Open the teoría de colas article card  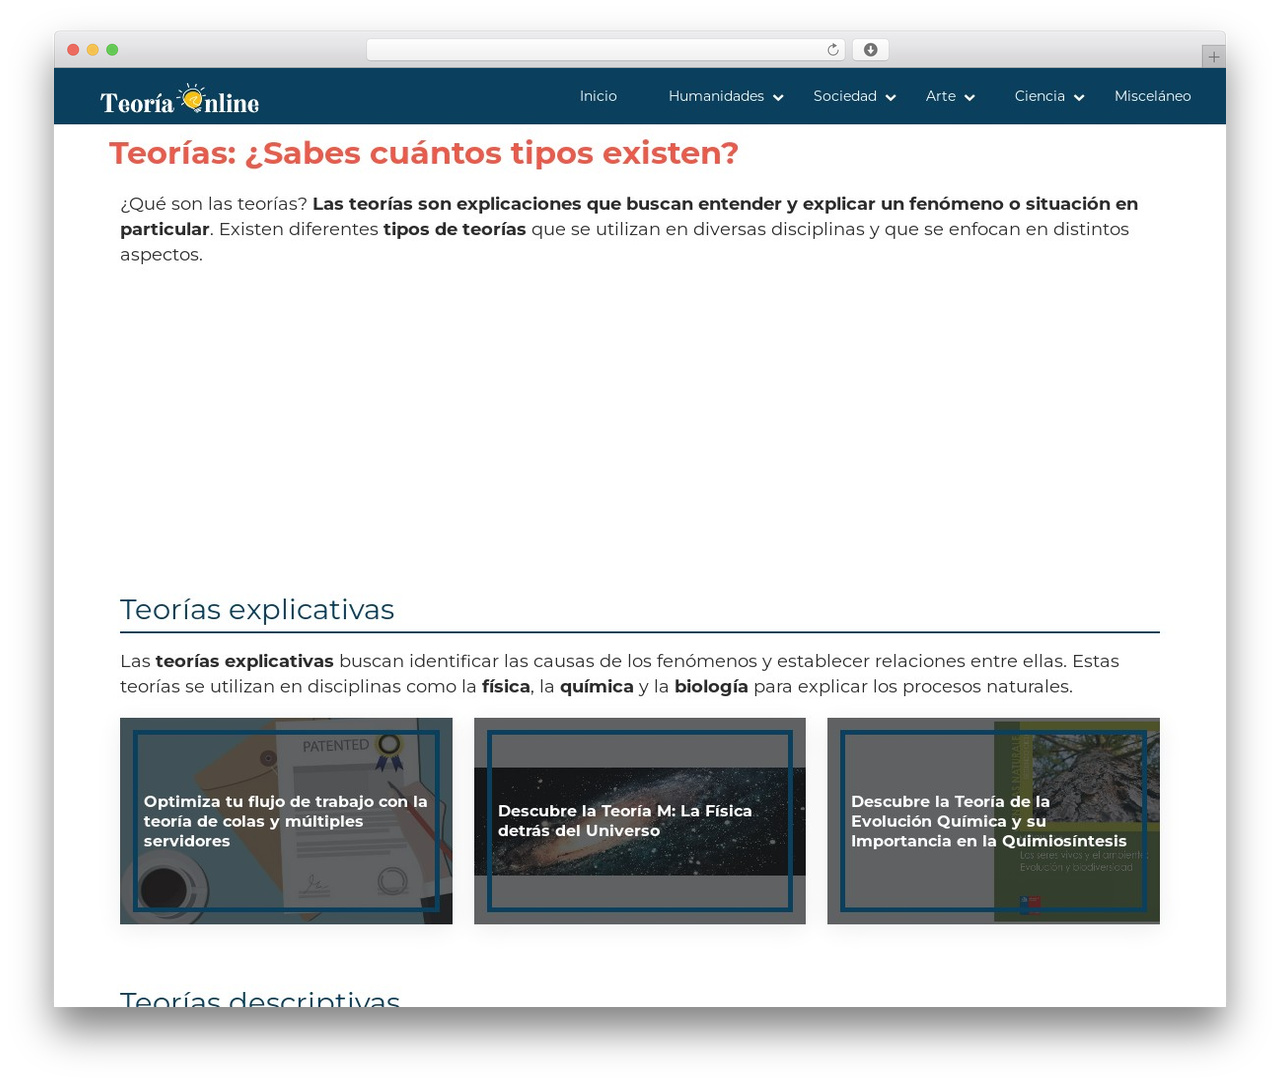click(286, 821)
